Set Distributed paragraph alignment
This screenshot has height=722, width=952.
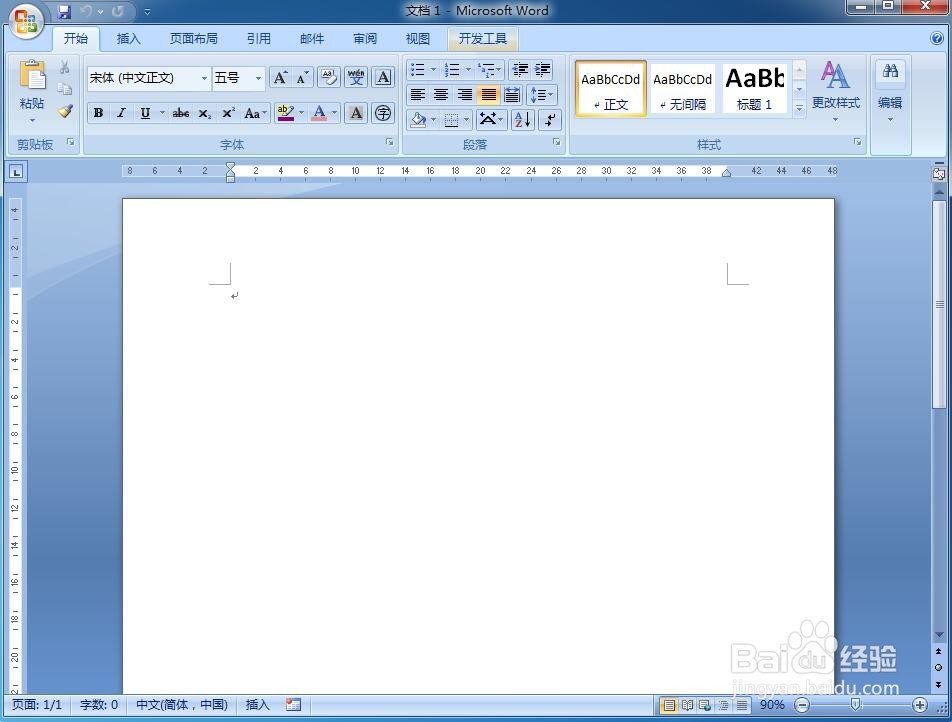[x=512, y=95]
